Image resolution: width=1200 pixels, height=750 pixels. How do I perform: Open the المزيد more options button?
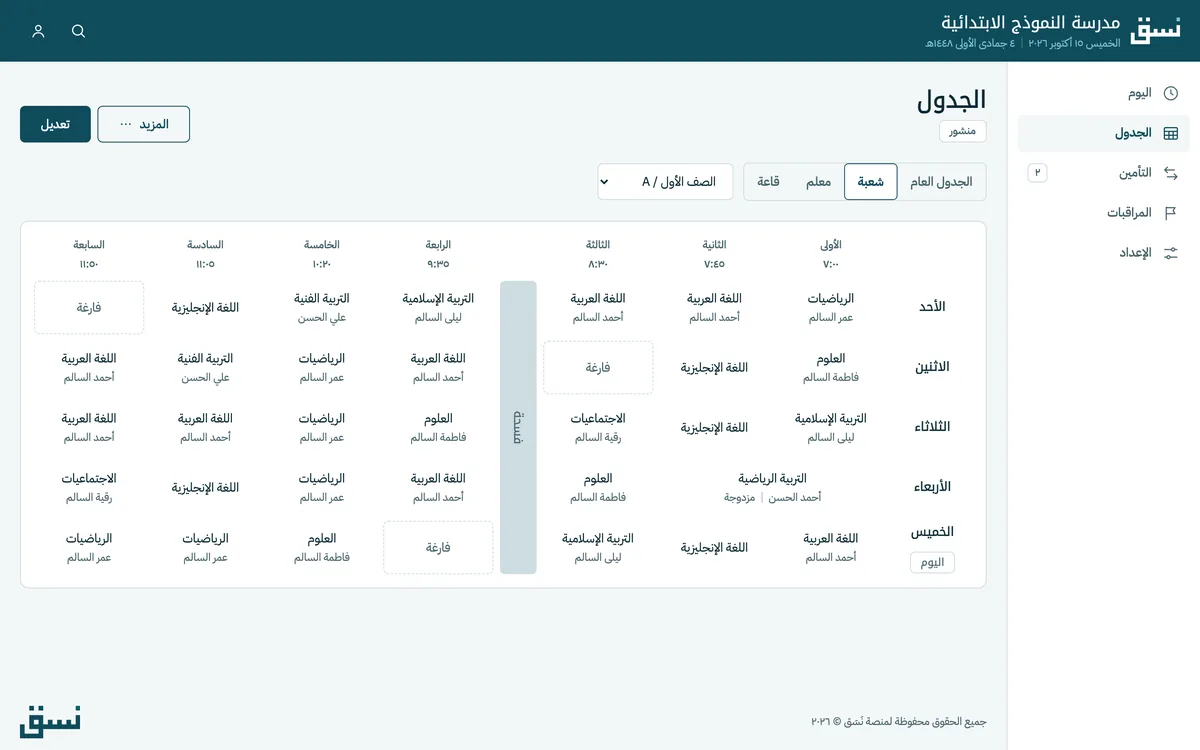click(x=143, y=124)
